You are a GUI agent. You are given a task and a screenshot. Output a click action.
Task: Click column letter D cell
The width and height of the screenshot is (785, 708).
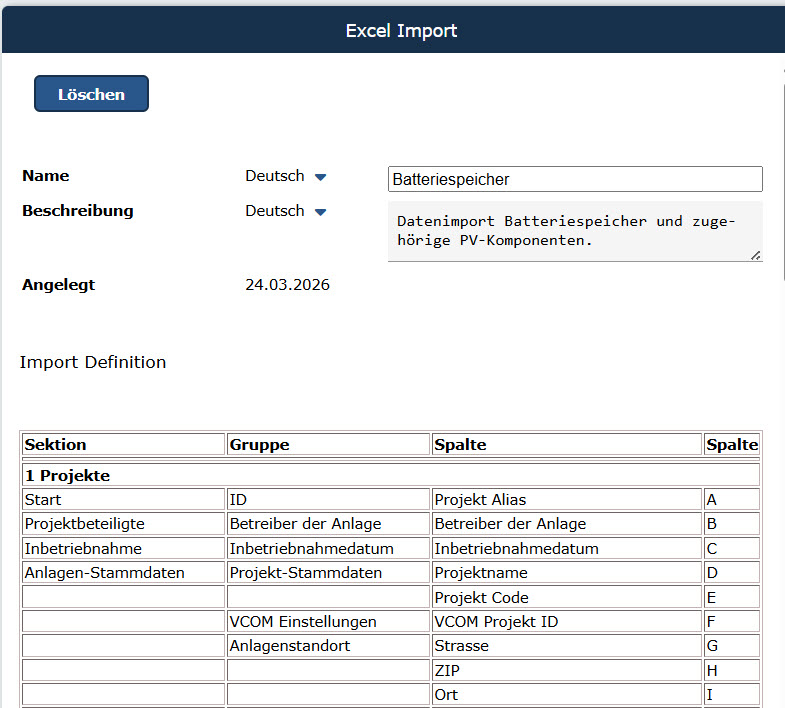point(732,572)
